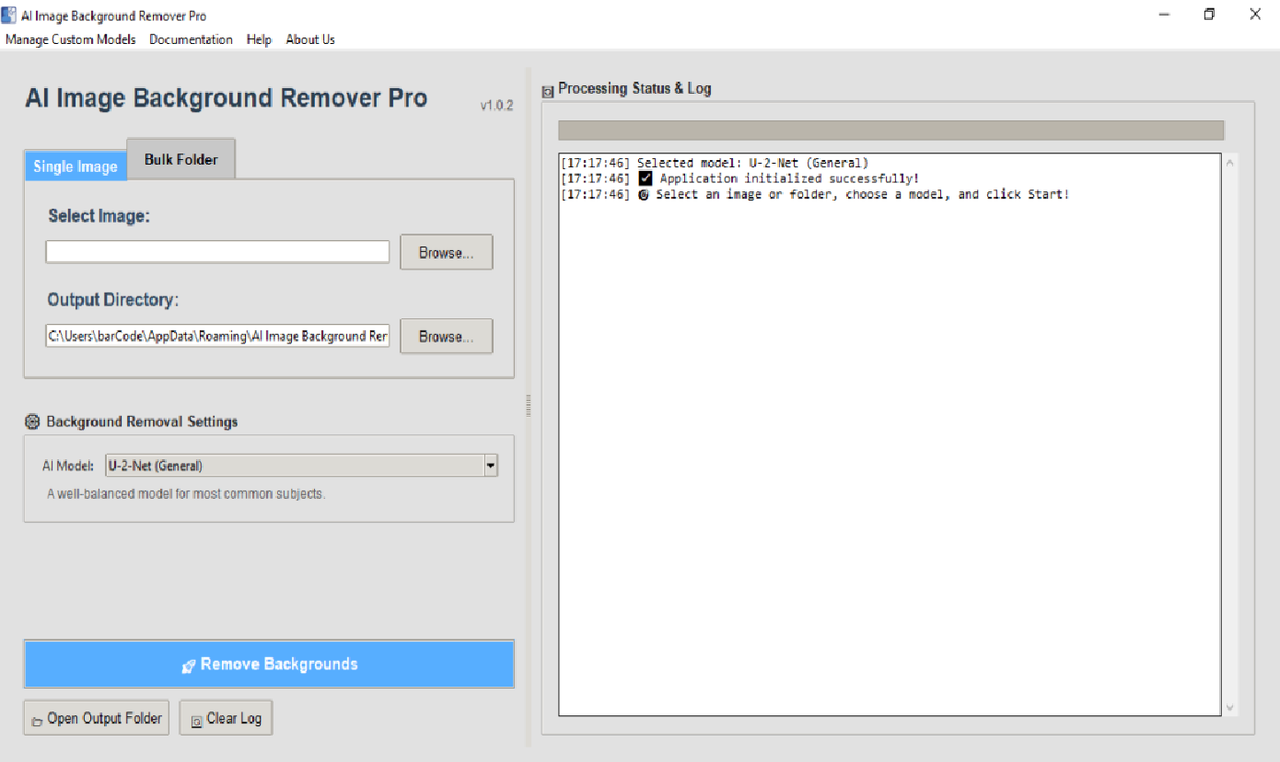Close the application window
This screenshot has width=1280, height=762.
[1256, 14]
